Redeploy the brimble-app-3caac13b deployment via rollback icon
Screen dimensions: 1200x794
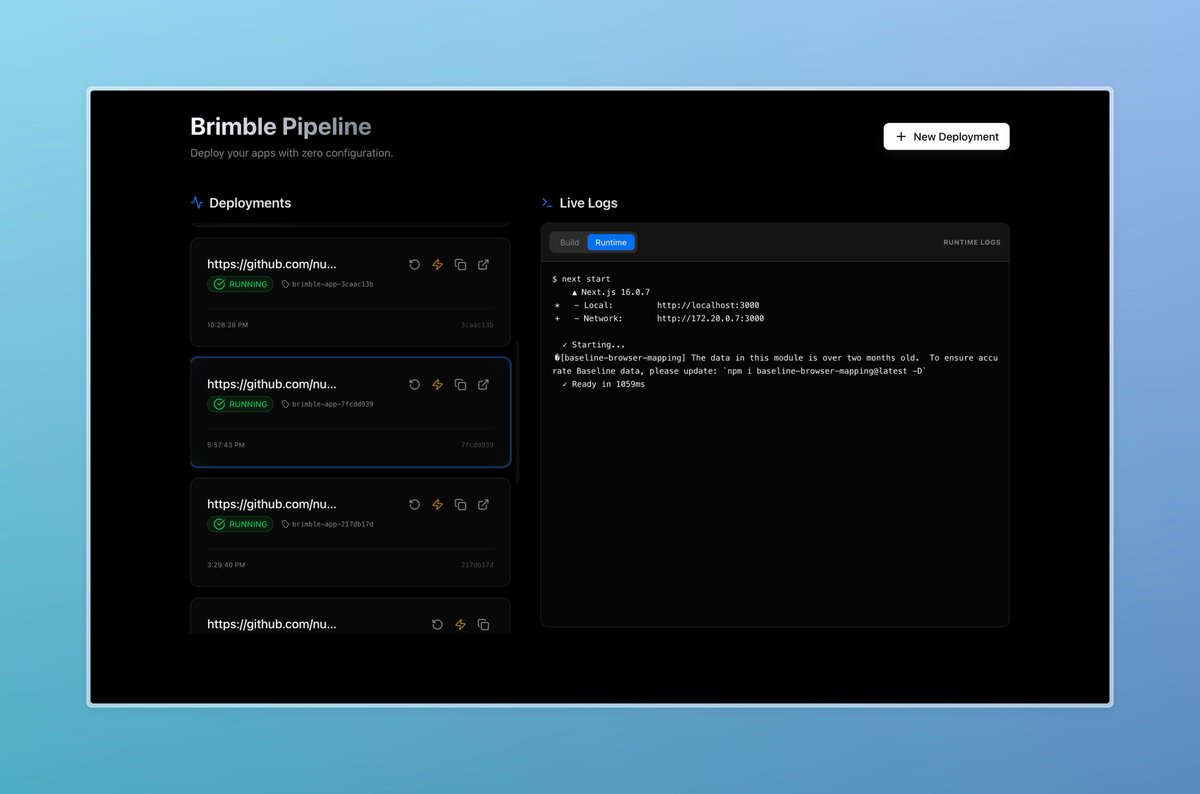(x=415, y=264)
